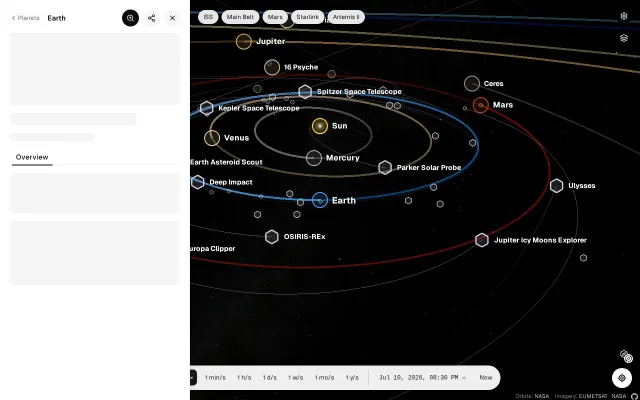This screenshot has height=400, width=640.
Task: Expand the date time picker chevron
Action: [464, 378]
